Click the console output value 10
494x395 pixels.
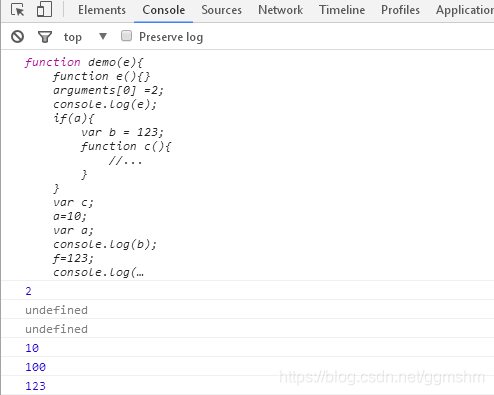tap(32, 348)
